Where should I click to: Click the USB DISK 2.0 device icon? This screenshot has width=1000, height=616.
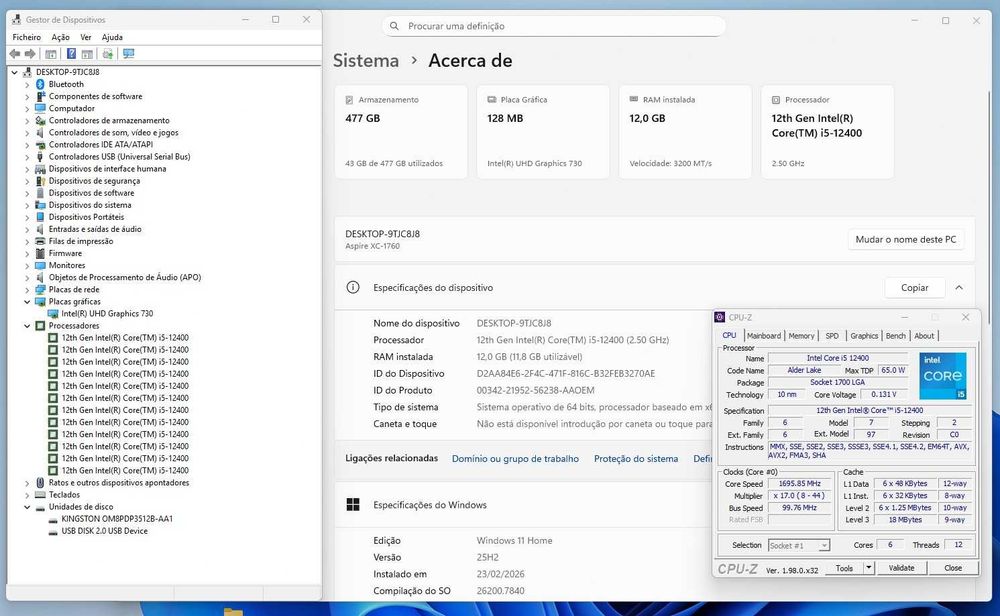click(53, 531)
